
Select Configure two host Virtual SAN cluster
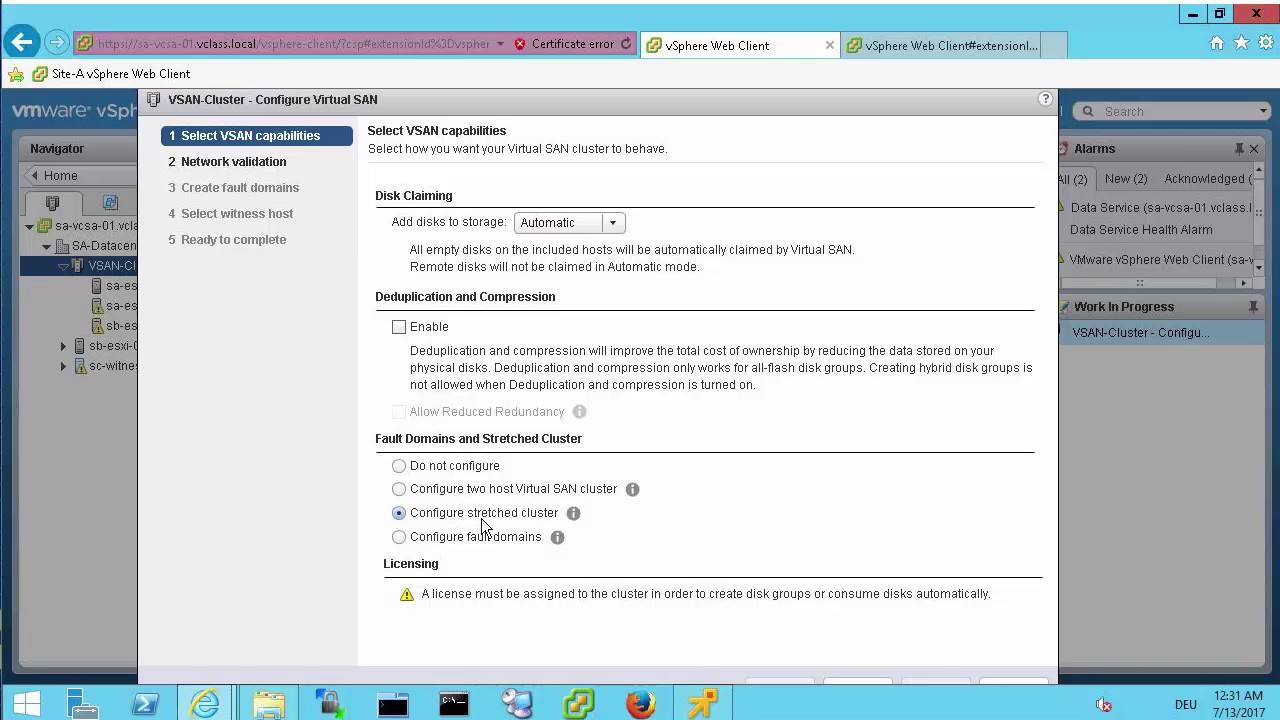coord(399,489)
